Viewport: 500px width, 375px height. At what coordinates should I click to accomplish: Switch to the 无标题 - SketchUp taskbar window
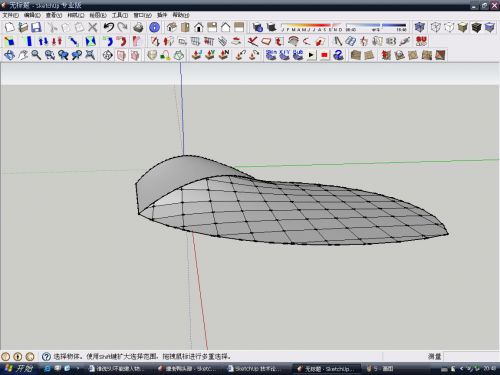point(328,369)
